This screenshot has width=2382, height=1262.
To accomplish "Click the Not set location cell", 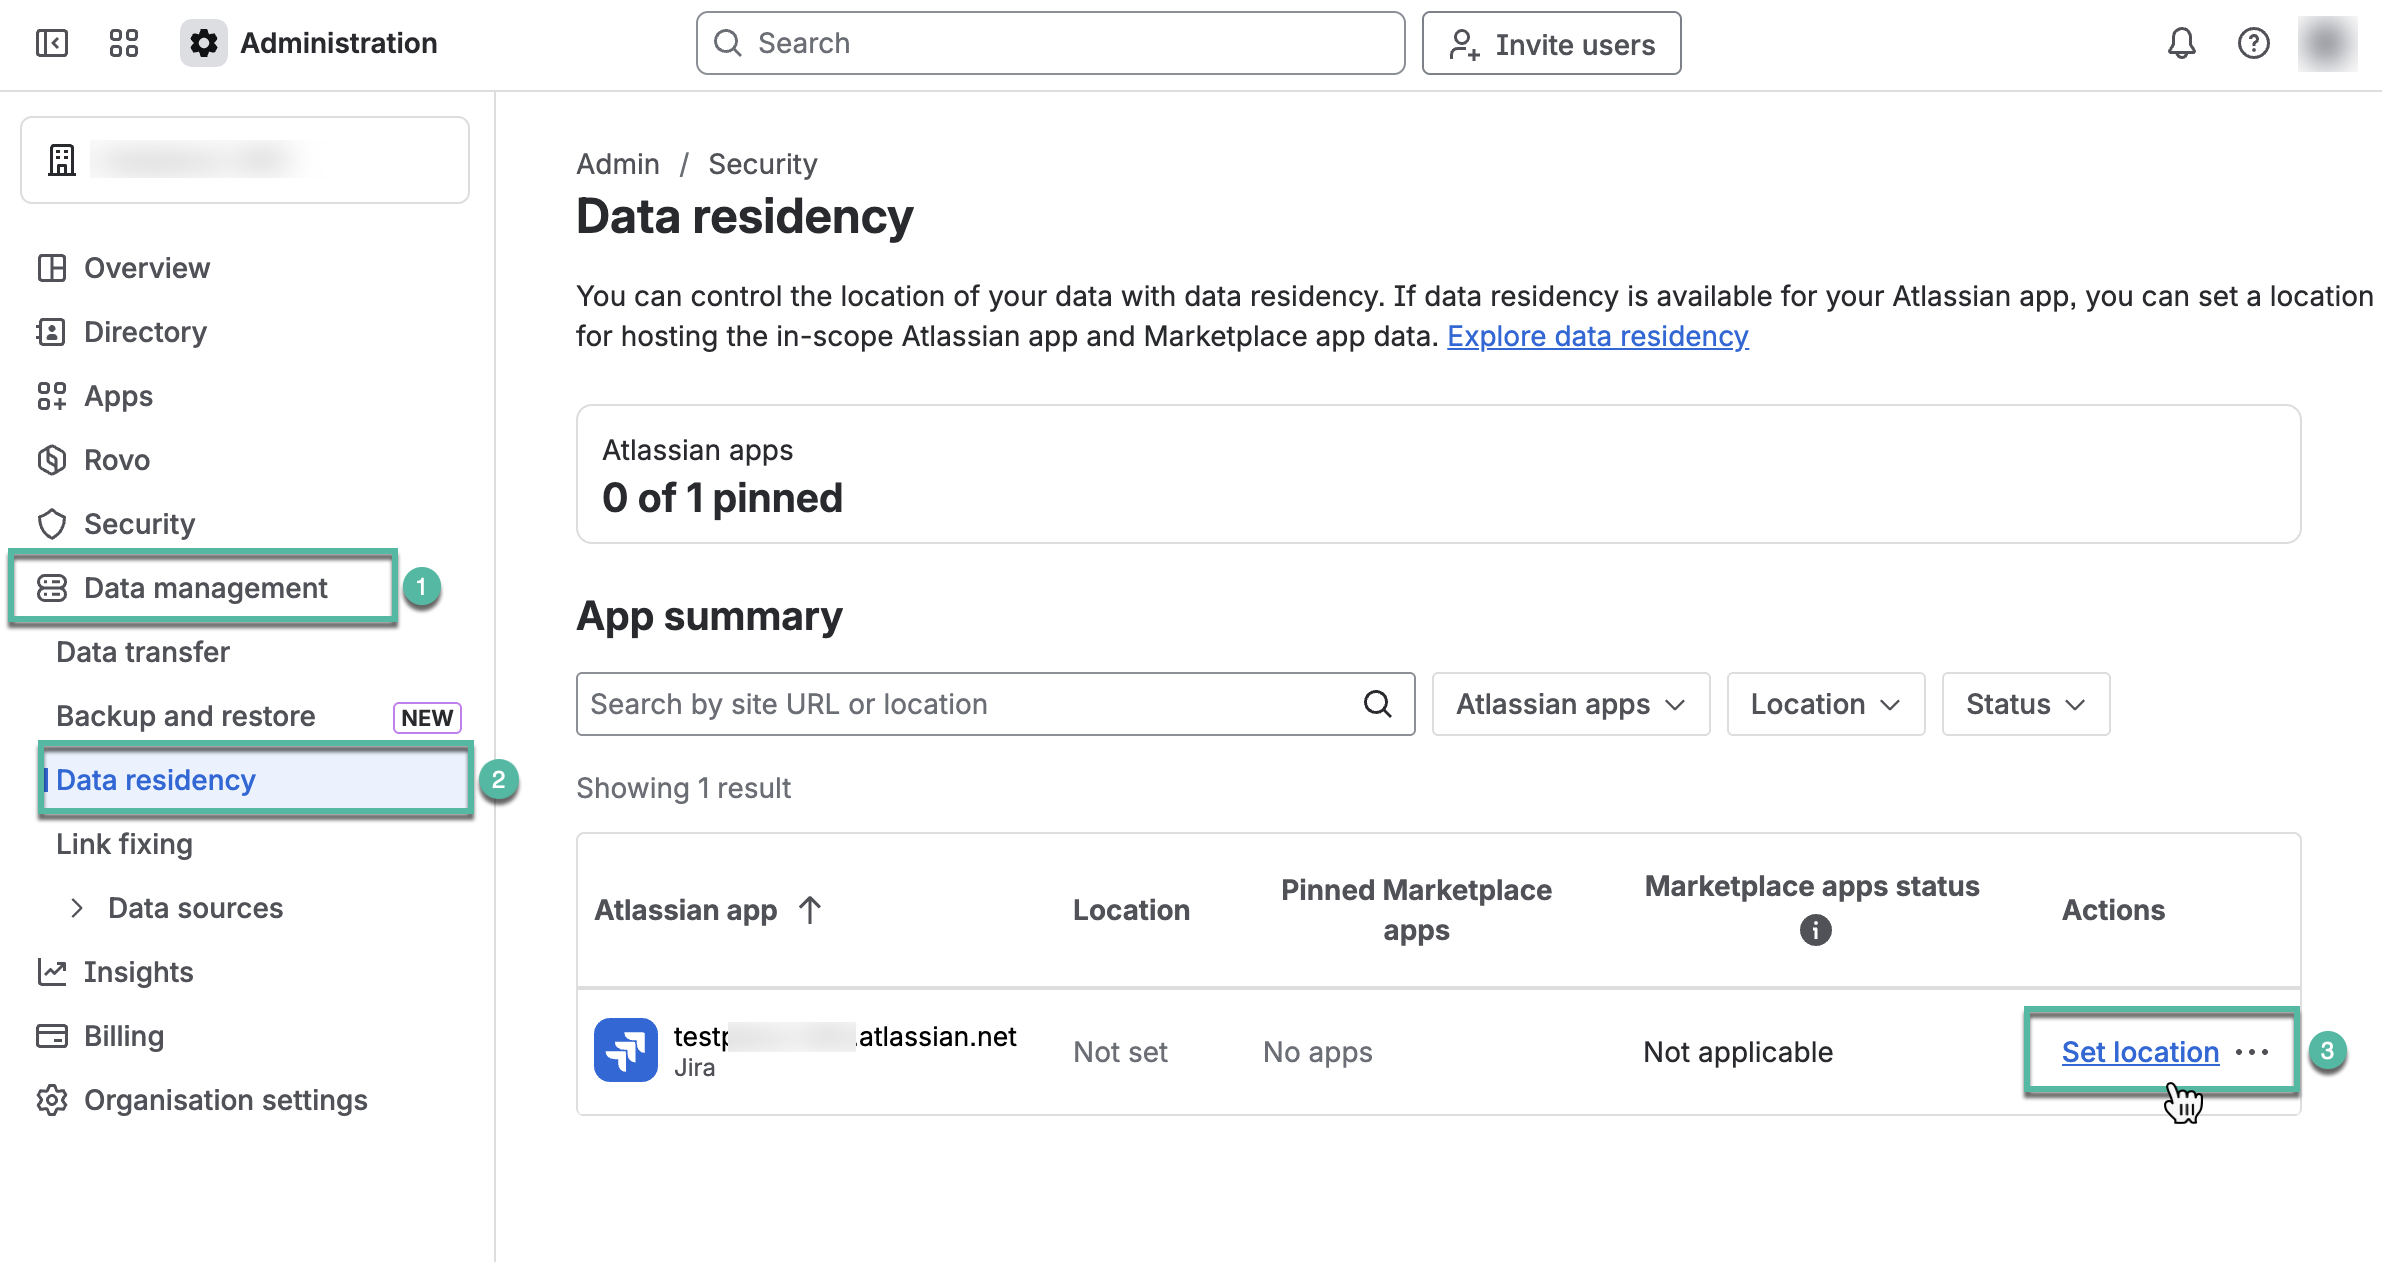I will pos(1120,1052).
